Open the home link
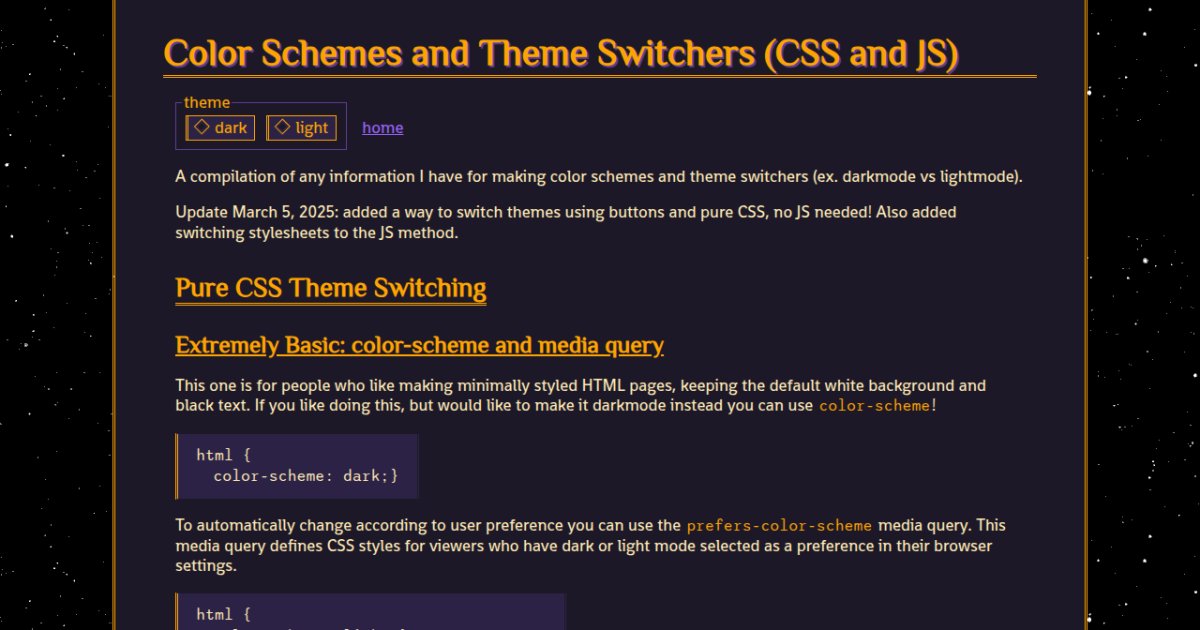 click(382, 128)
